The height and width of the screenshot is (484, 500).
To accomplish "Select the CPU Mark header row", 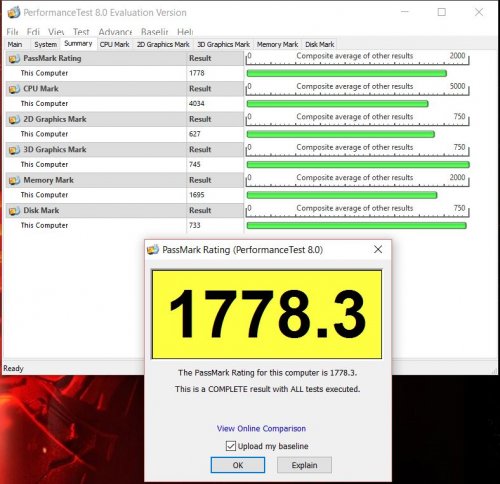I will point(124,89).
